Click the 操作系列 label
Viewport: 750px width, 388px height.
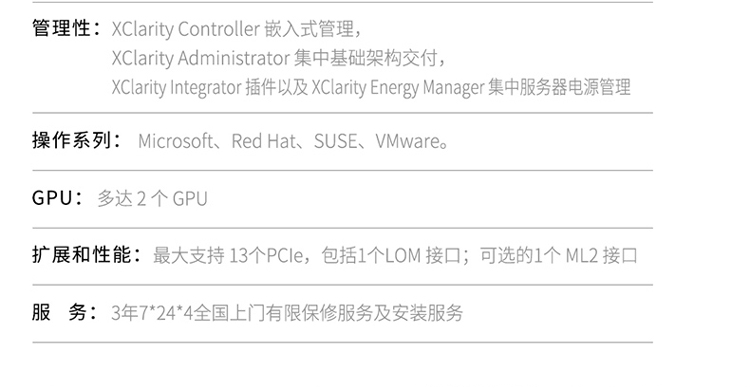point(72,141)
